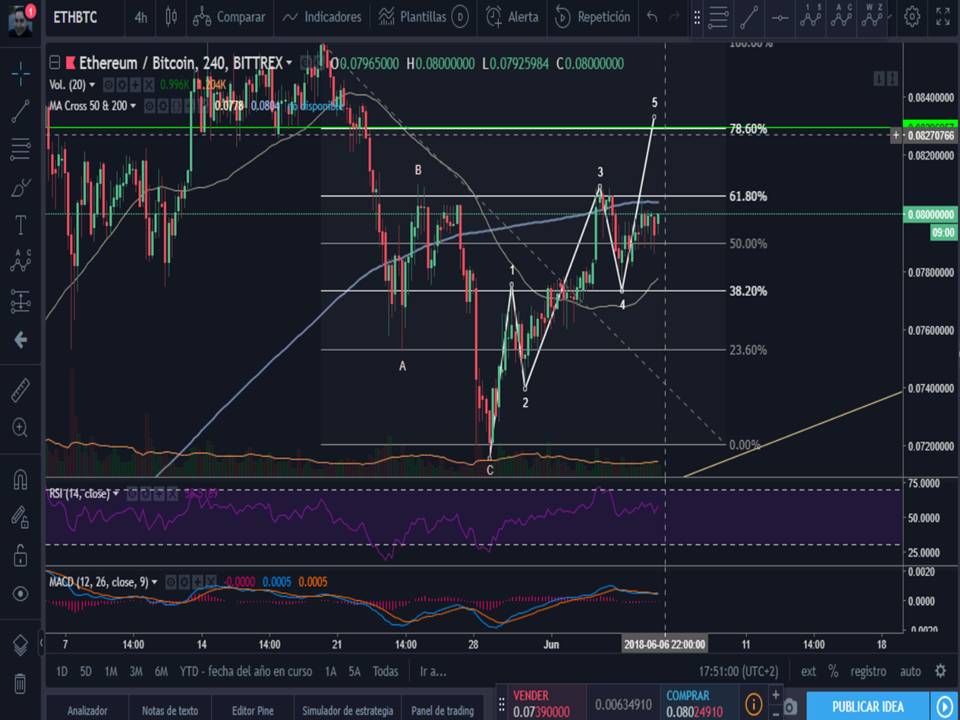
Task: Select the 3M time range
Action: (136, 672)
